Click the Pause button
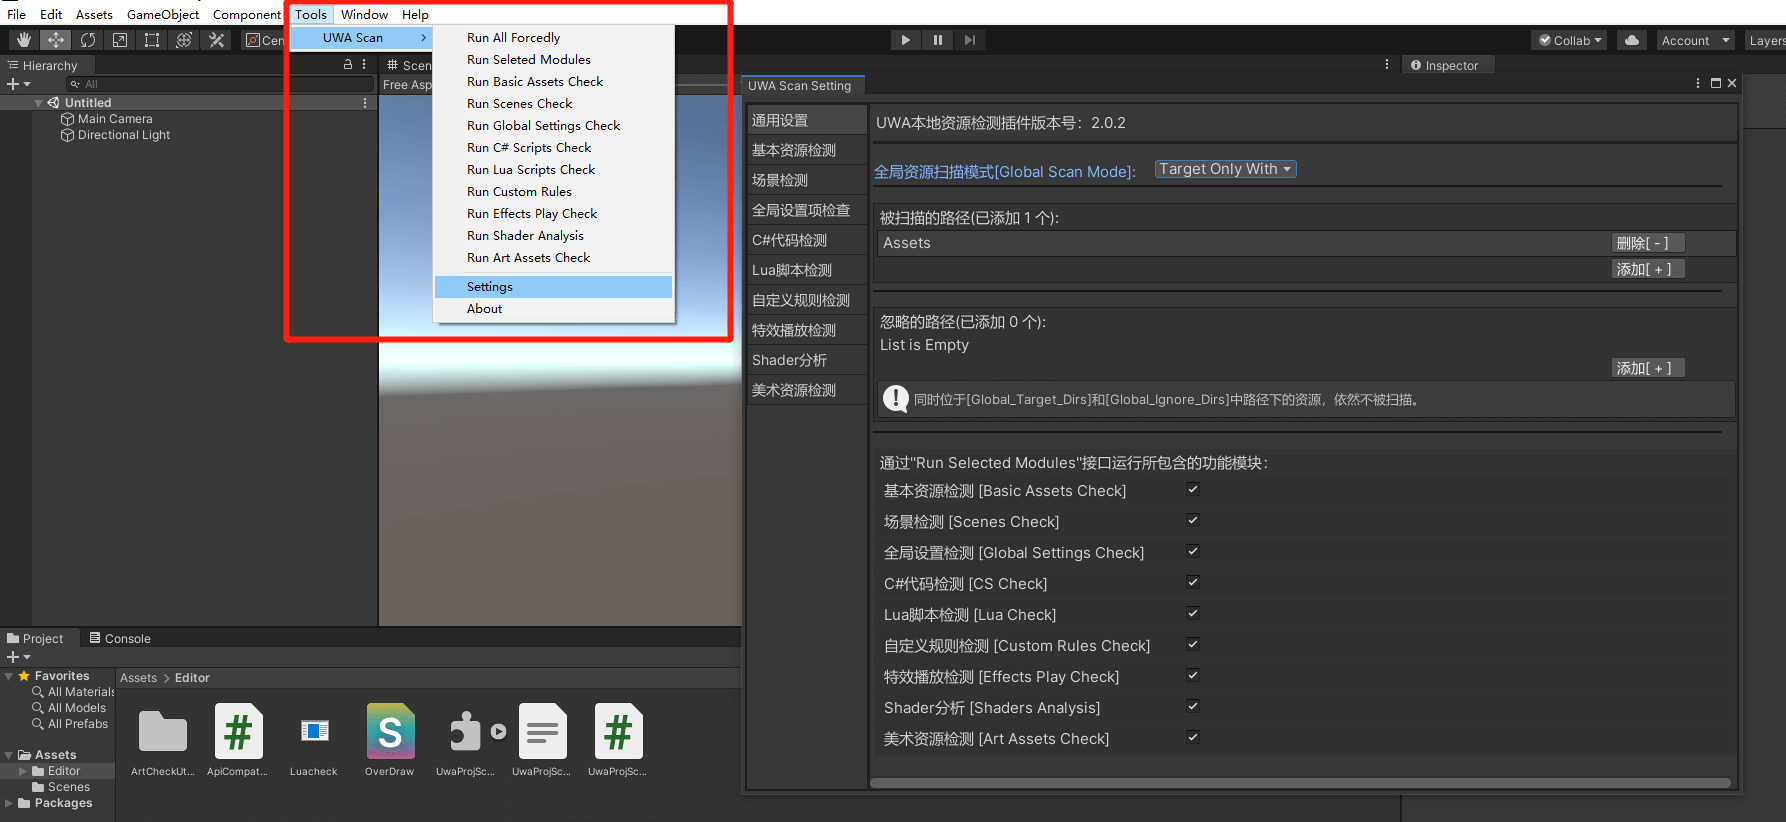Viewport: 1786px width, 822px height. pos(937,40)
